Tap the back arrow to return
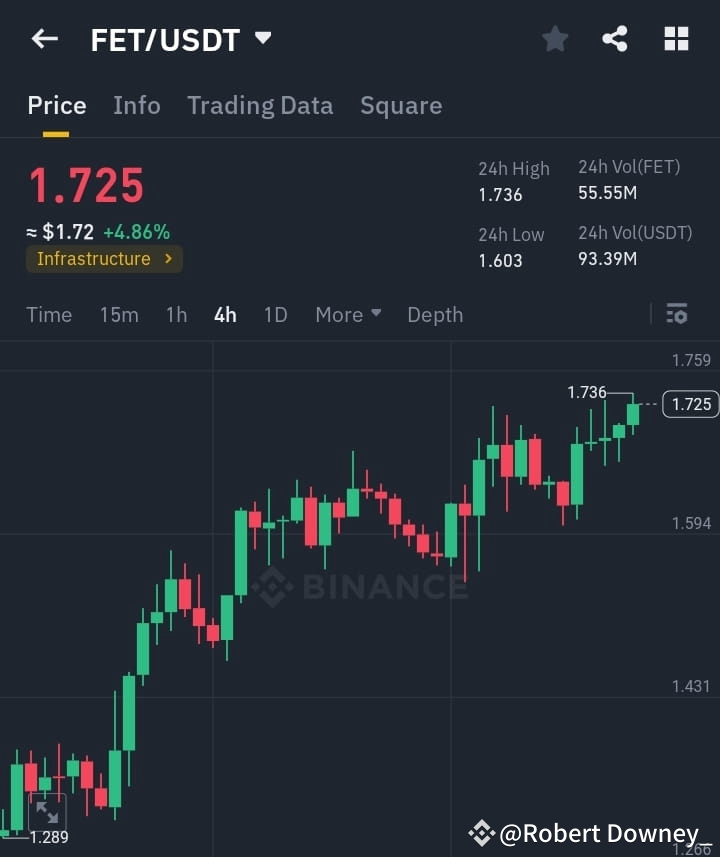Screen dimensions: 720x857 [x=44, y=39]
